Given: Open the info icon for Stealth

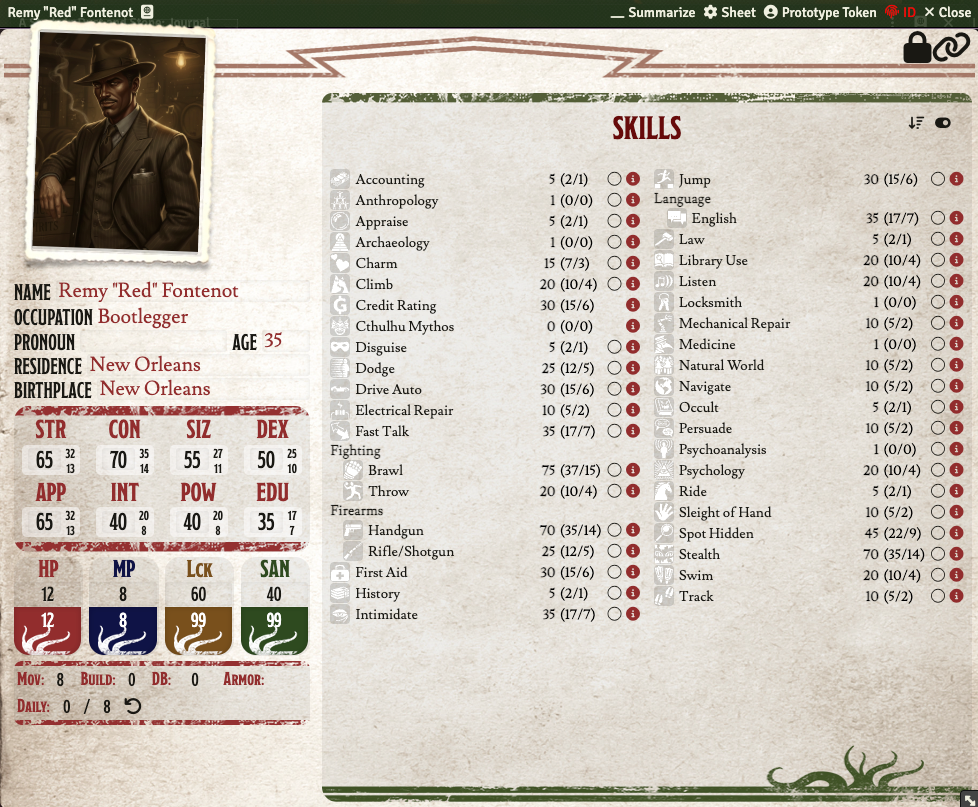Looking at the screenshot, I should pos(956,554).
